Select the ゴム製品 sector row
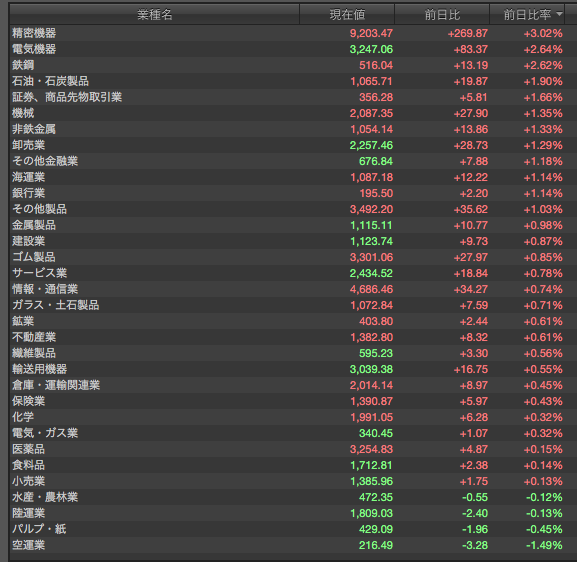The width and height of the screenshot is (577, 562). tap(293, 257)
